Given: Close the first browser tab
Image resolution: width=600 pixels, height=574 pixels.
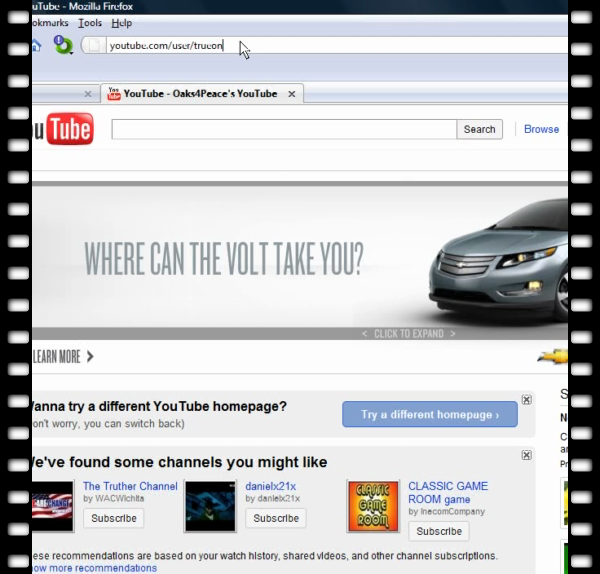Looking at the screenshot, I should pos(88,94).
